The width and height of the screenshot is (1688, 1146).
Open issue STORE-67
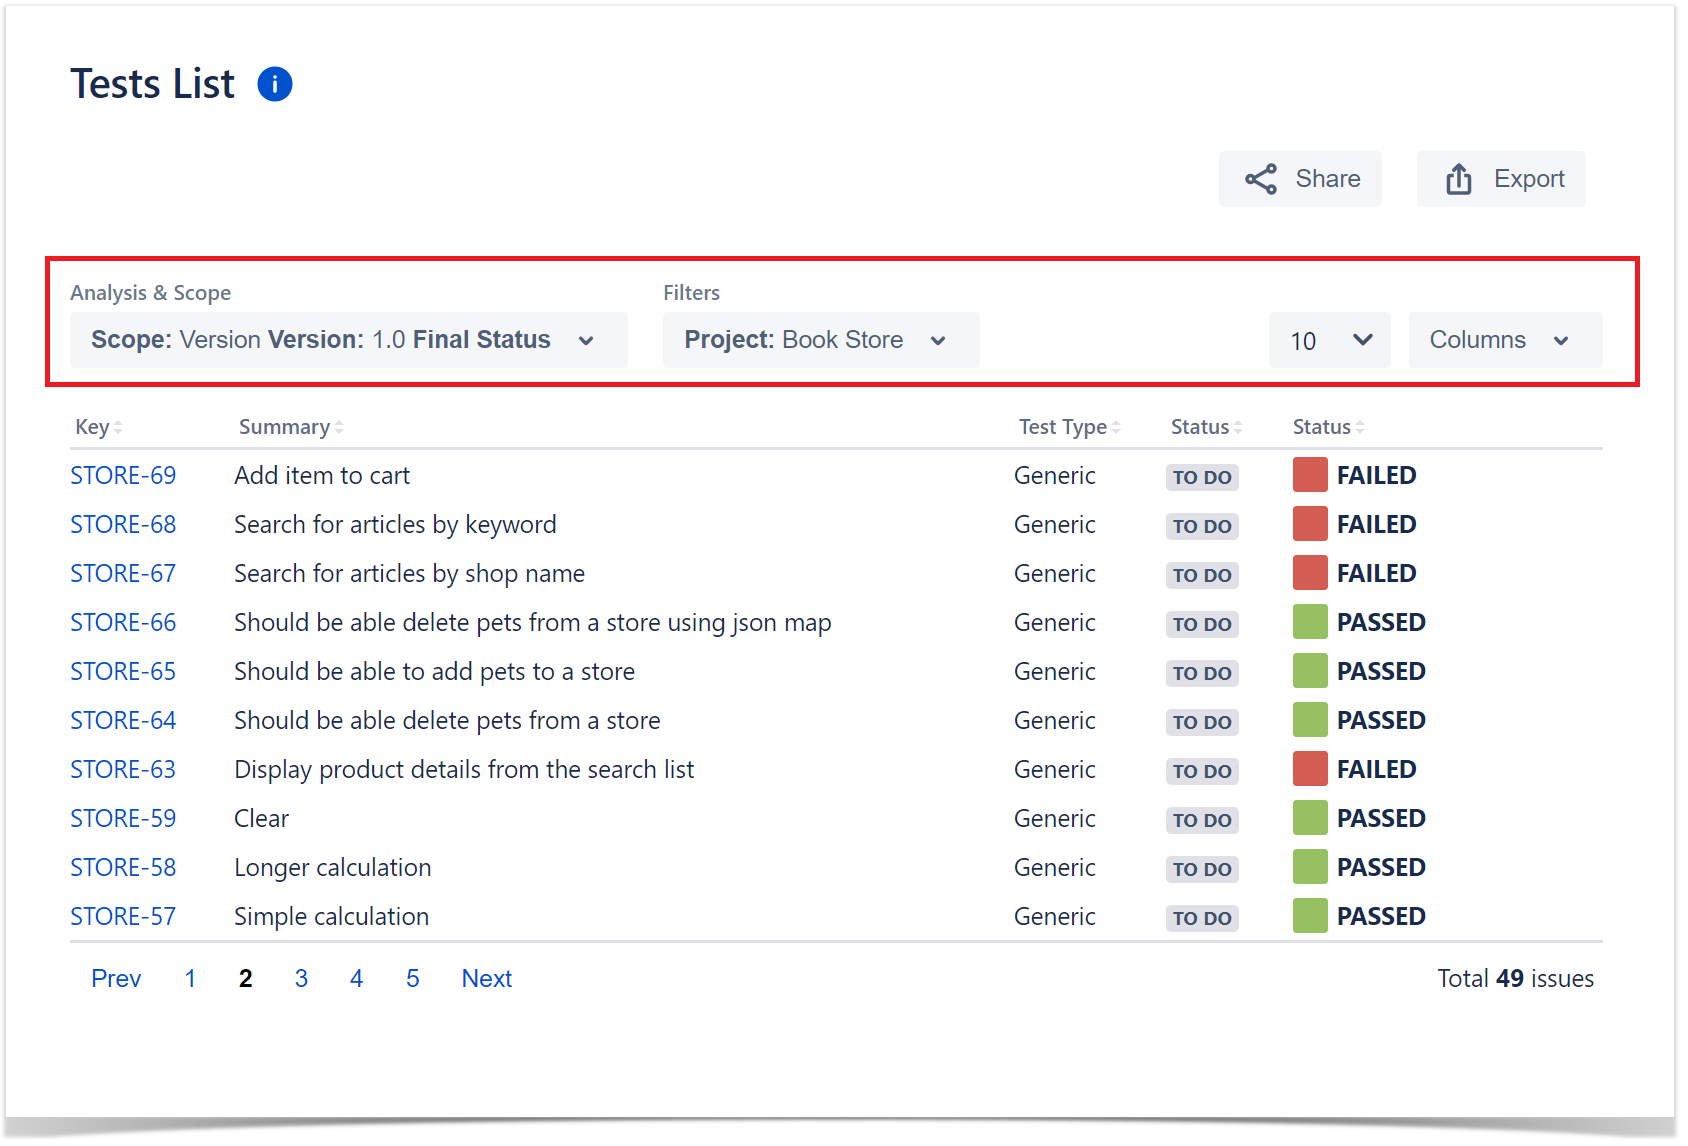[123, 574]
